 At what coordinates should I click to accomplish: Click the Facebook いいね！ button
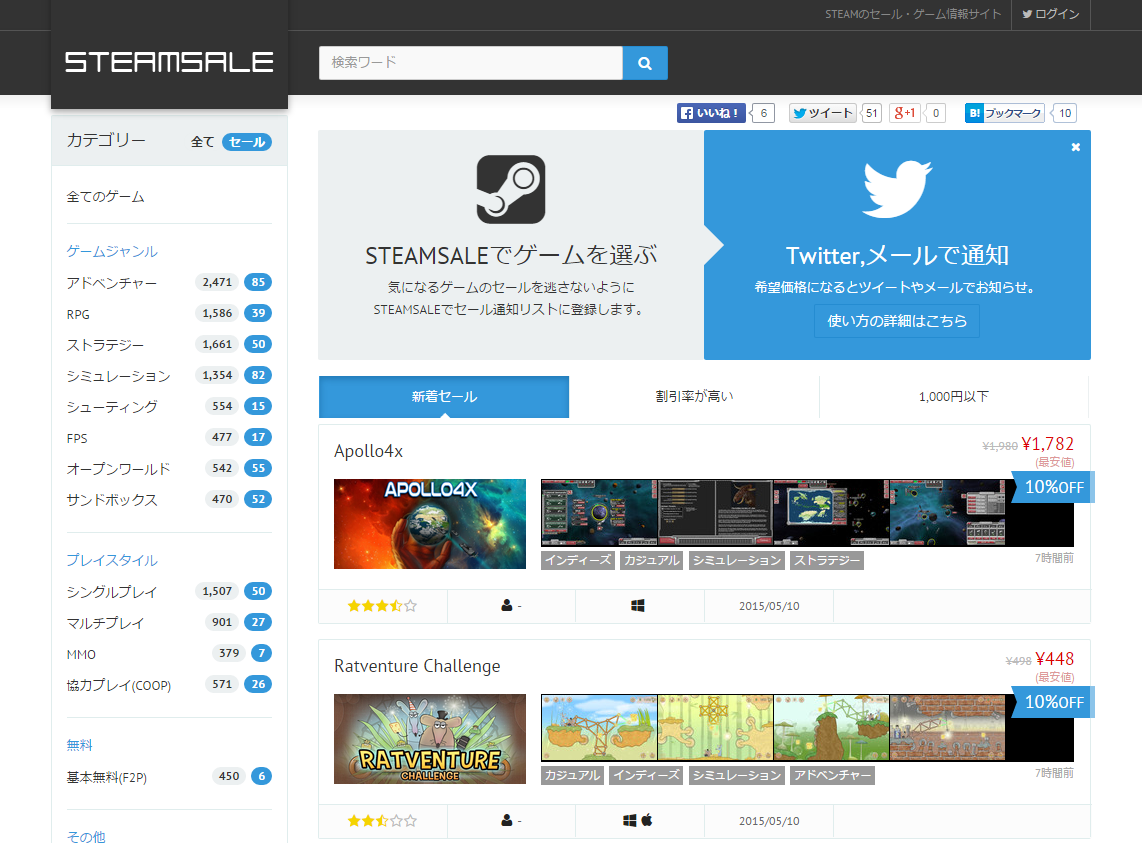pyautogui.click(x=711, y=113)
